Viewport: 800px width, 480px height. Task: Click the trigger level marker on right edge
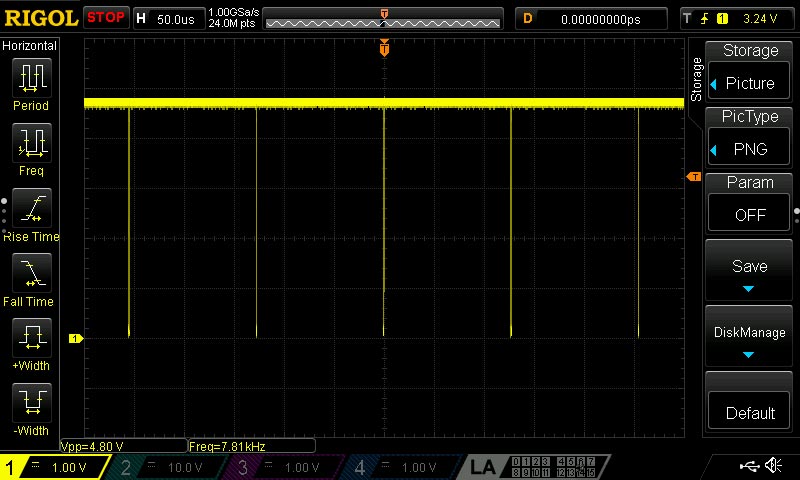pyautogui.click(x=694, y=176)
